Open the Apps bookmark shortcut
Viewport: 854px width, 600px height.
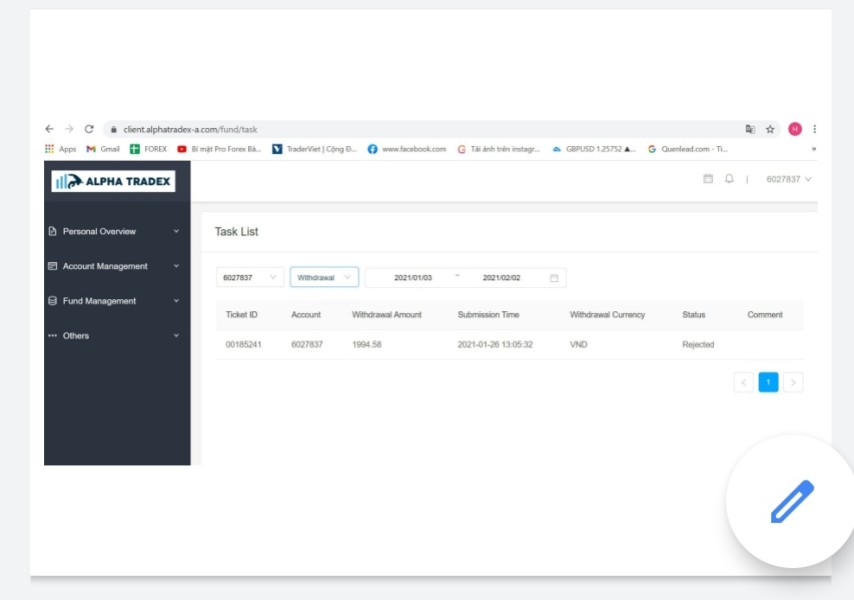tap(60, 149)
